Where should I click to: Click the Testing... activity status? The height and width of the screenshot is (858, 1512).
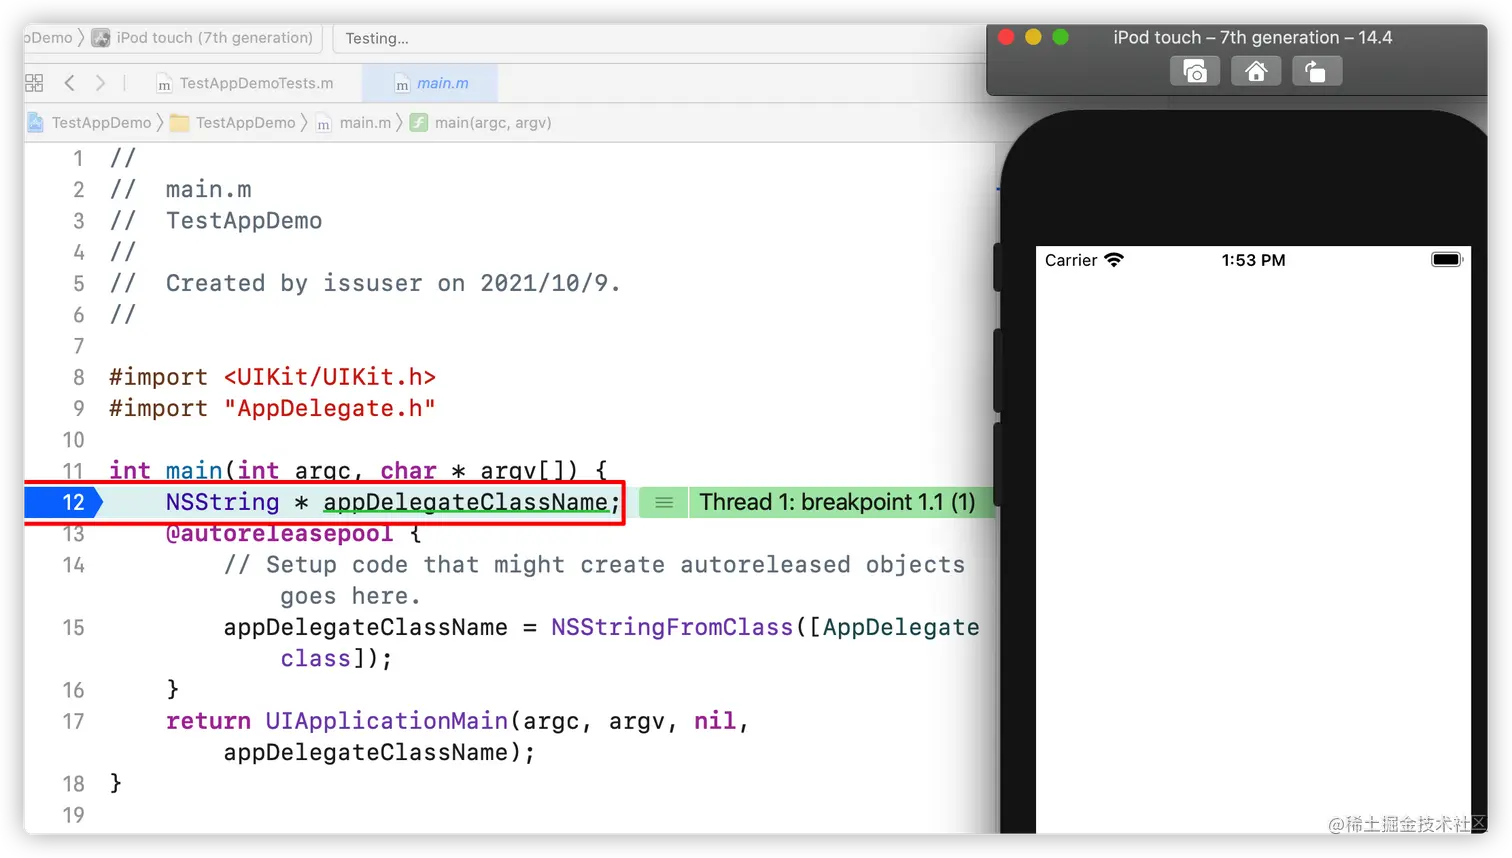(377, 38)
